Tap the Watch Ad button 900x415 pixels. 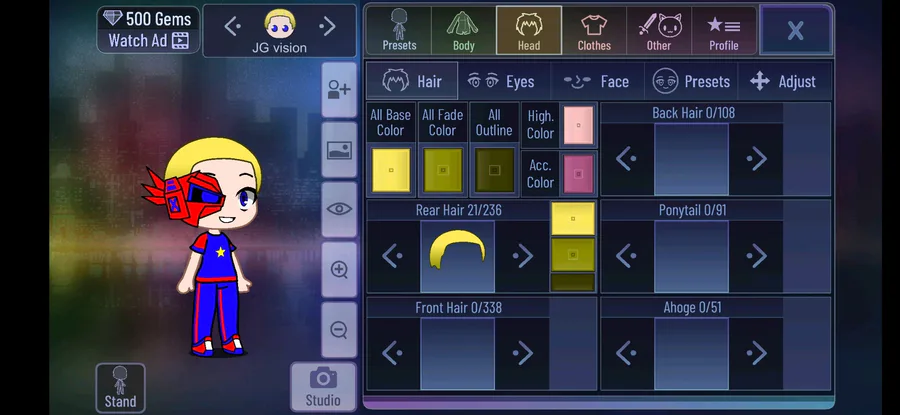[149, 41]
